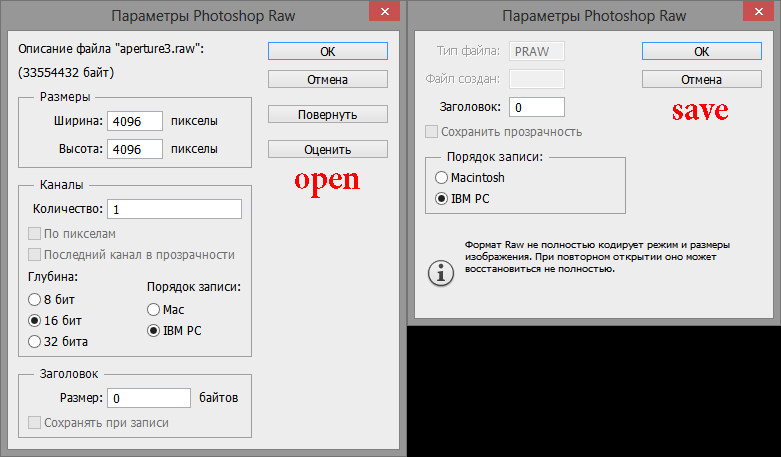Click the file description text "aperture3.raw"
The height and width of the screenshot is (457, 781).
click(x=111, y=49)
